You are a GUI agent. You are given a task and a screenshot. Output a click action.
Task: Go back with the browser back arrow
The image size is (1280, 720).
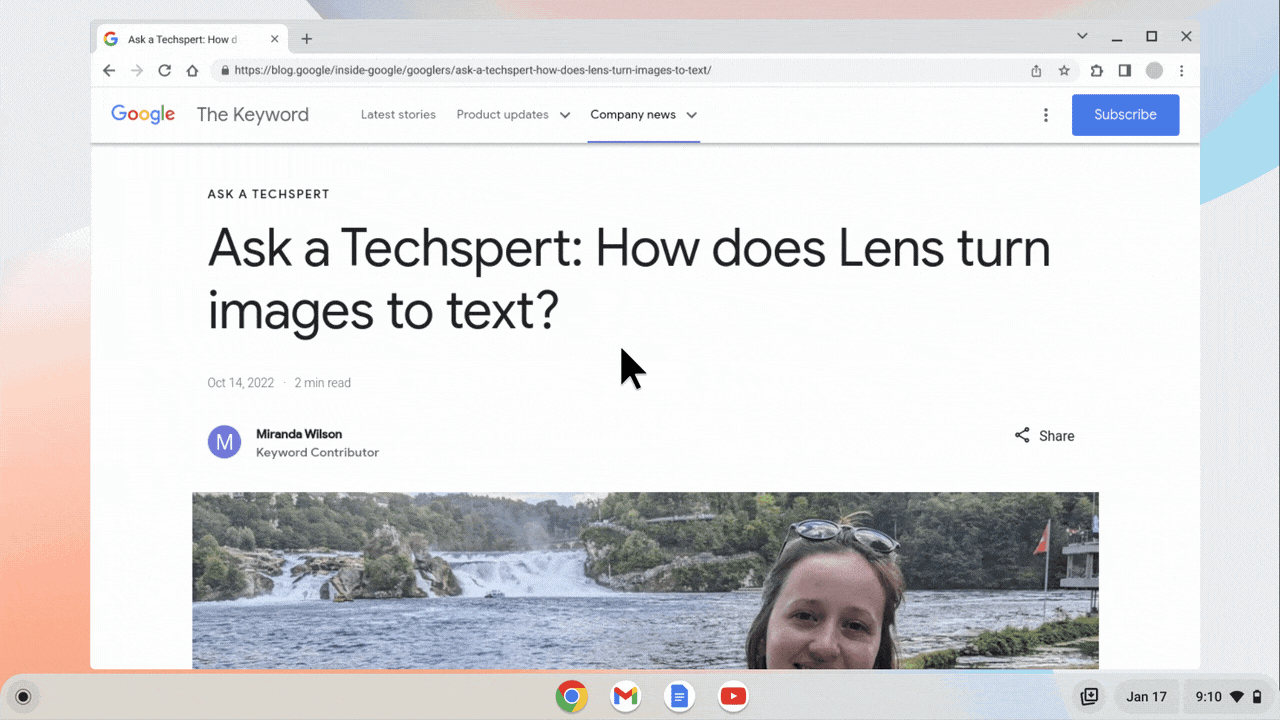(109, 71)
